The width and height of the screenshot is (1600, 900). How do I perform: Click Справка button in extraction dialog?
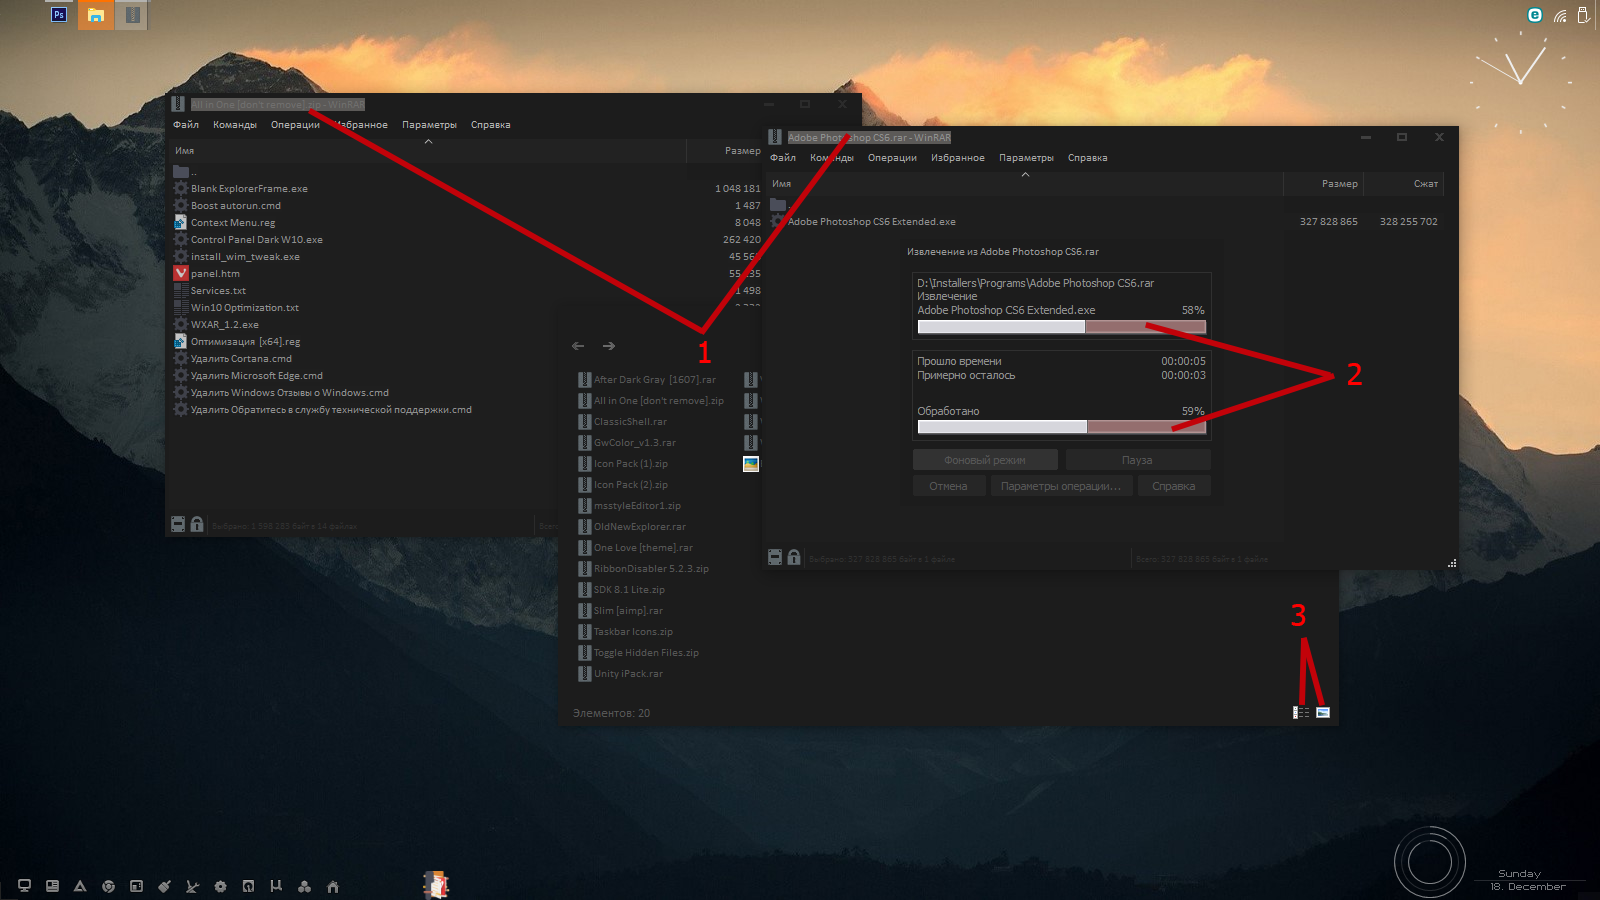pos(1174,486)
